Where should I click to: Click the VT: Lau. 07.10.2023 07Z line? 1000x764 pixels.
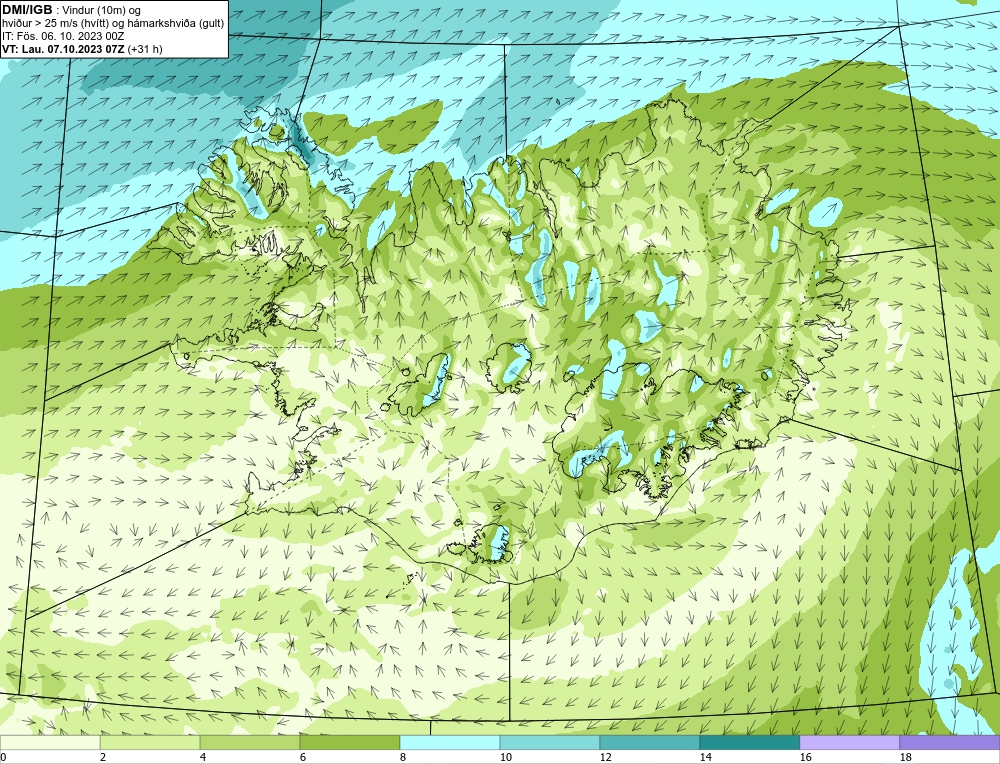(x=82, y=48)
